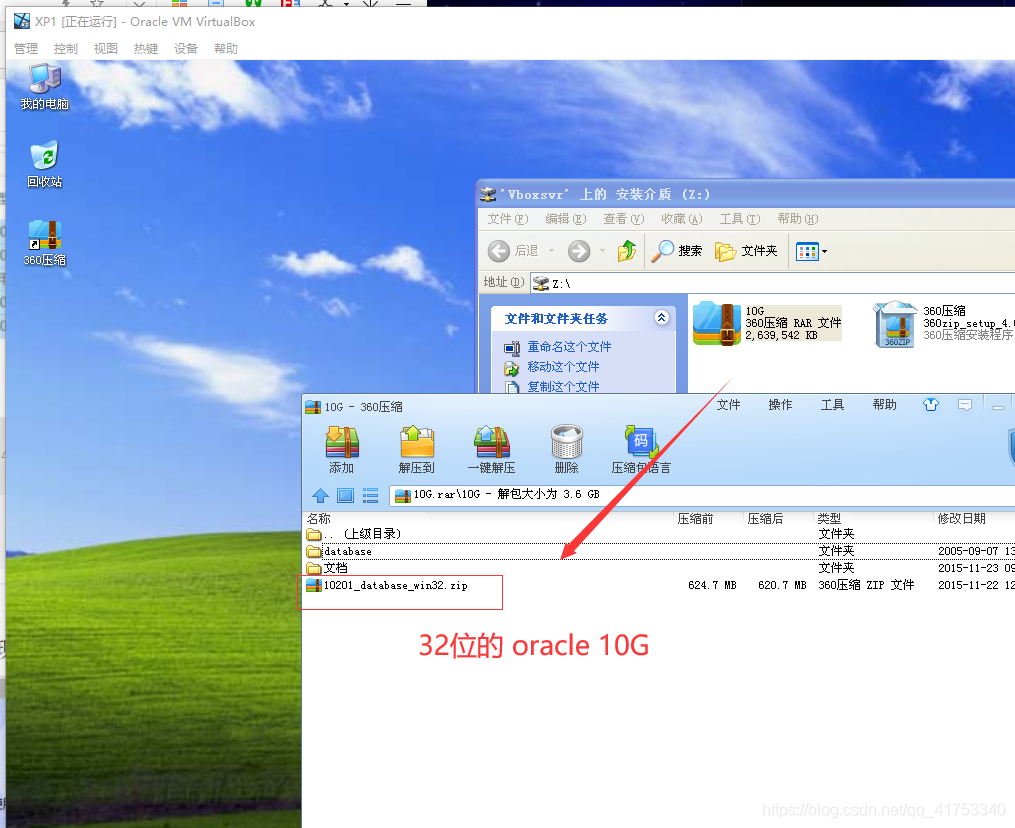This screenshot has height=828, width=1015.
Task: Open the Recycle Bin desktop icon
Action: click(45, 164)
